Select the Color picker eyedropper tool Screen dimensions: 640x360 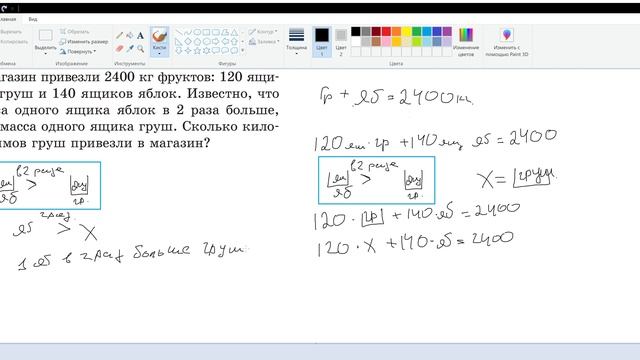(x=130, y=49)
